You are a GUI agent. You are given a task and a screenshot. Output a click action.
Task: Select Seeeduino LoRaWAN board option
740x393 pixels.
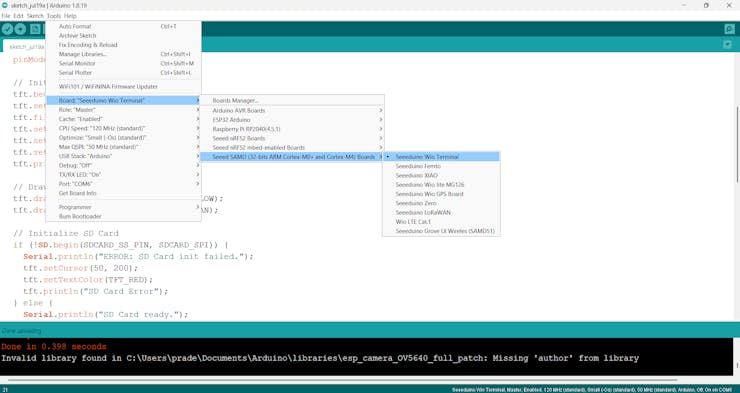pyautogui.click(x=441, y=213)
